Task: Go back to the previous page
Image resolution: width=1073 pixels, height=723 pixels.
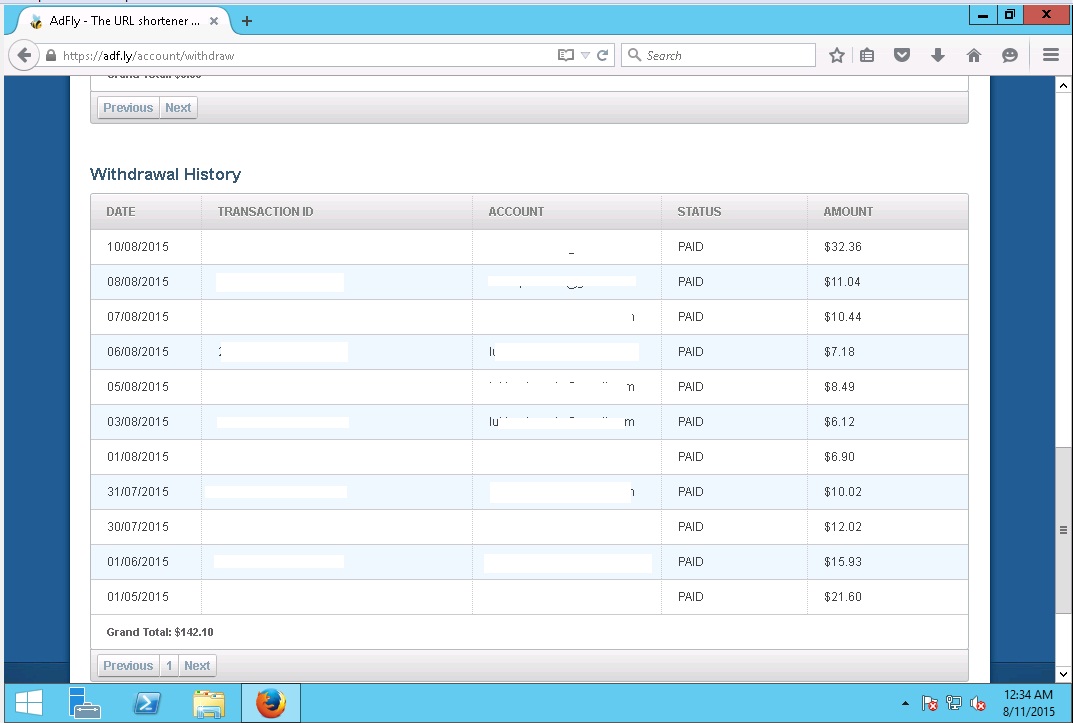Action: pos(25,56)
